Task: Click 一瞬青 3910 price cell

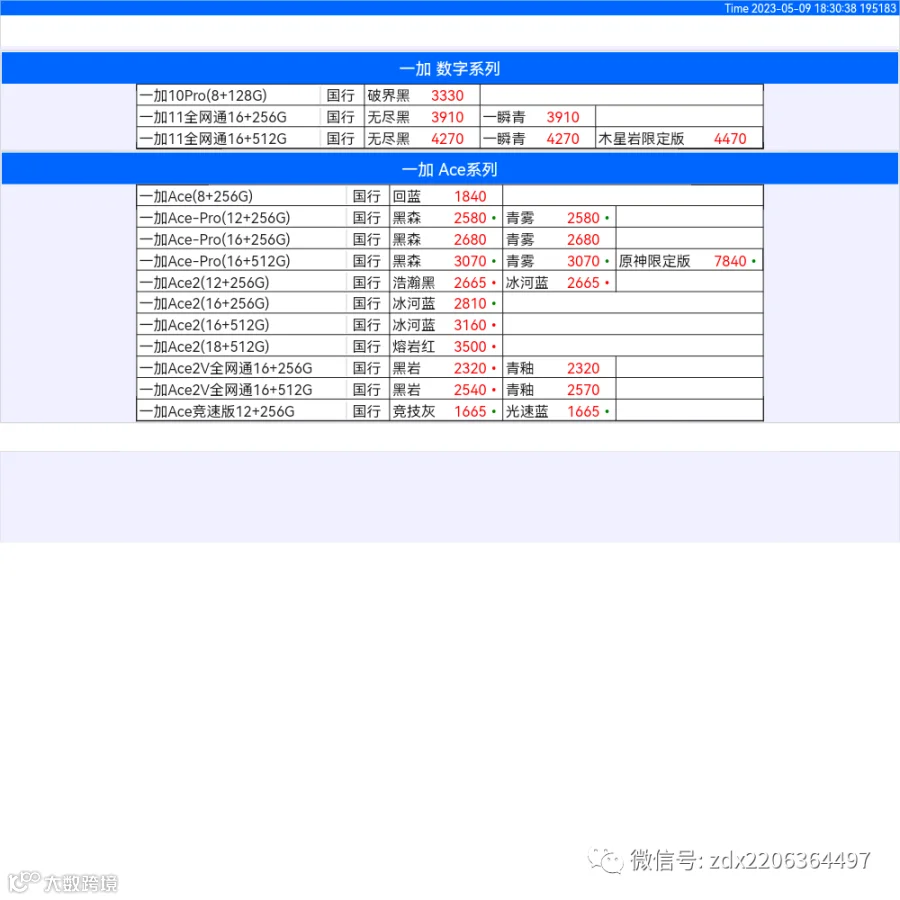Action: click(x=538, y=117)
